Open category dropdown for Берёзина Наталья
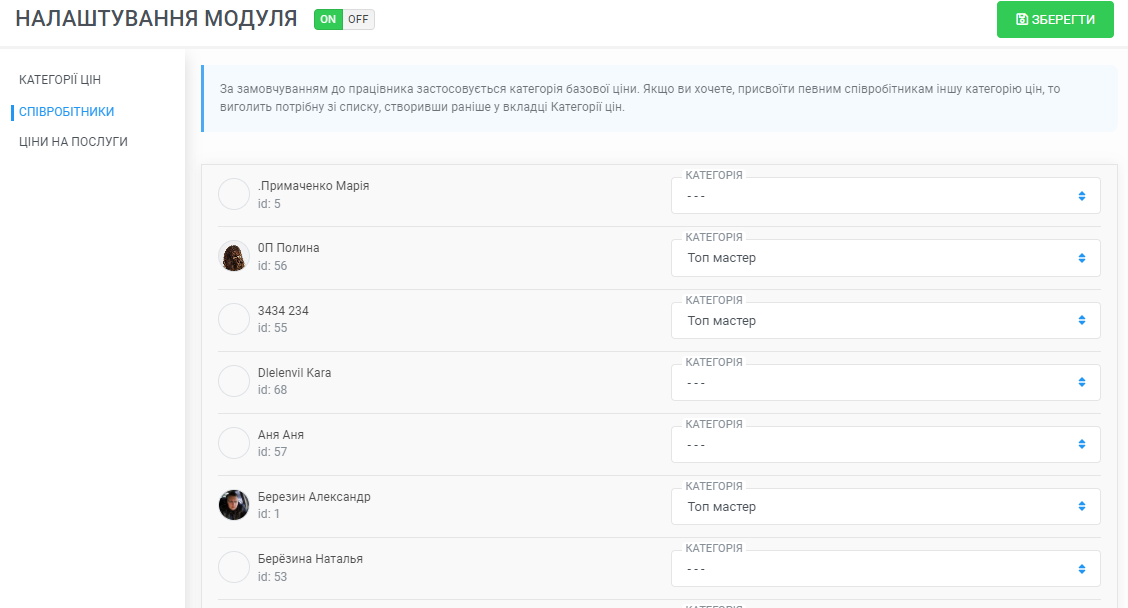This screenshot has height=608, width=1128. tap(886, 568)
